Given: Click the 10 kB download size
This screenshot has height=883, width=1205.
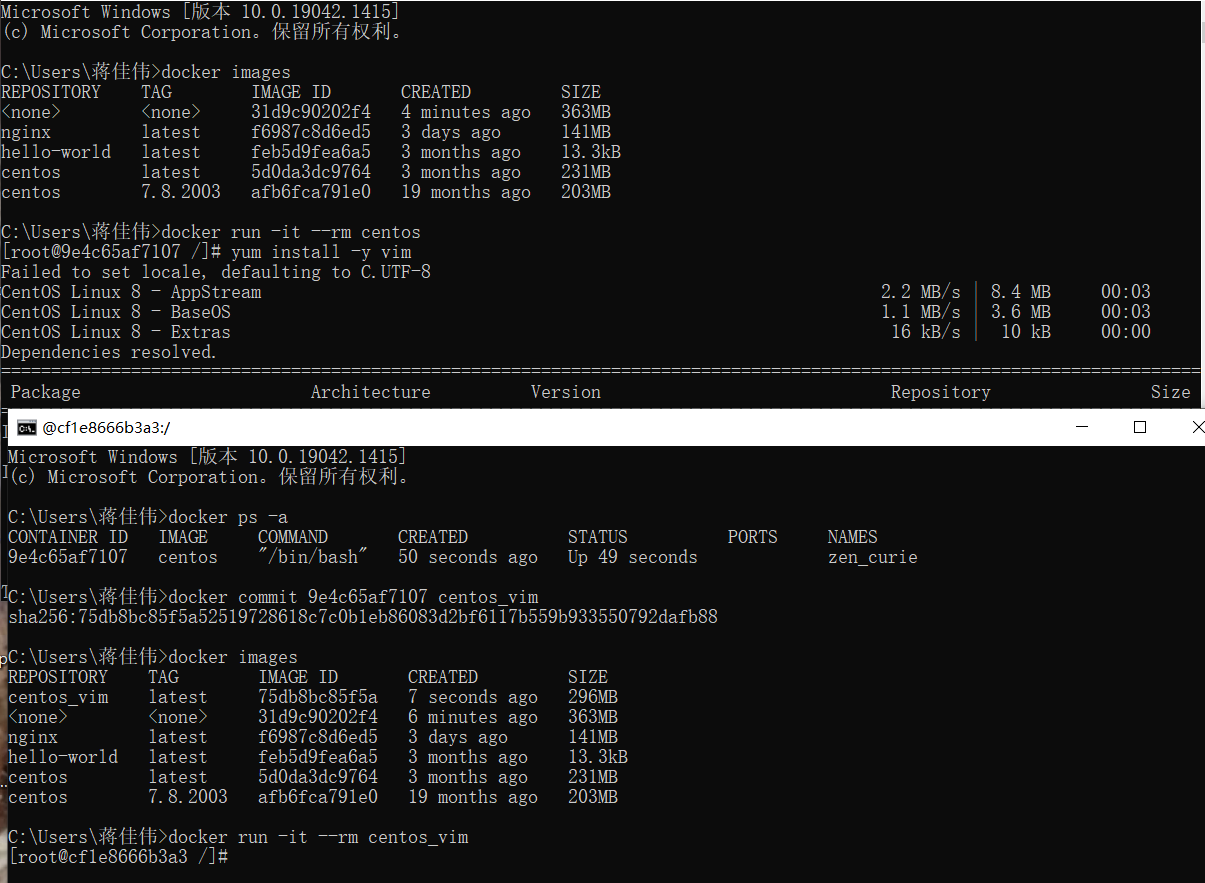Looking at the screenshot, I should (x=1026, y=332).
